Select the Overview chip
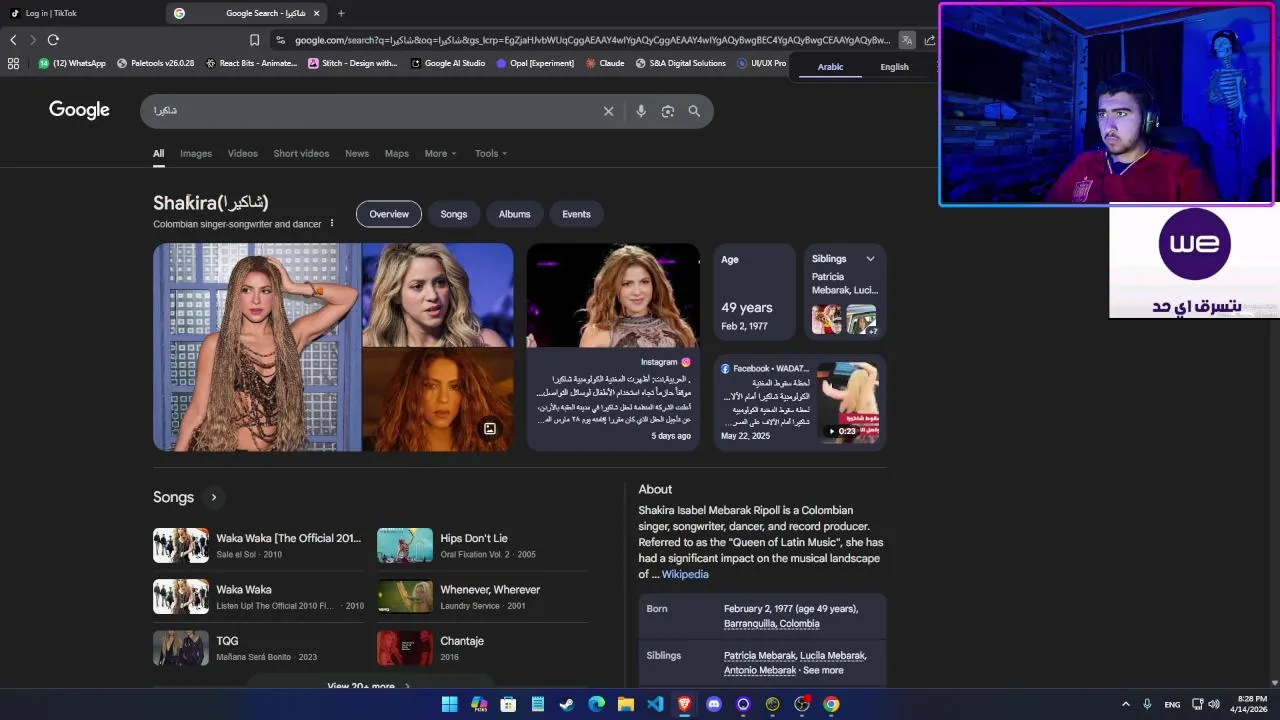This screenshot has height=720, width=1280. (x=389, y=214)
